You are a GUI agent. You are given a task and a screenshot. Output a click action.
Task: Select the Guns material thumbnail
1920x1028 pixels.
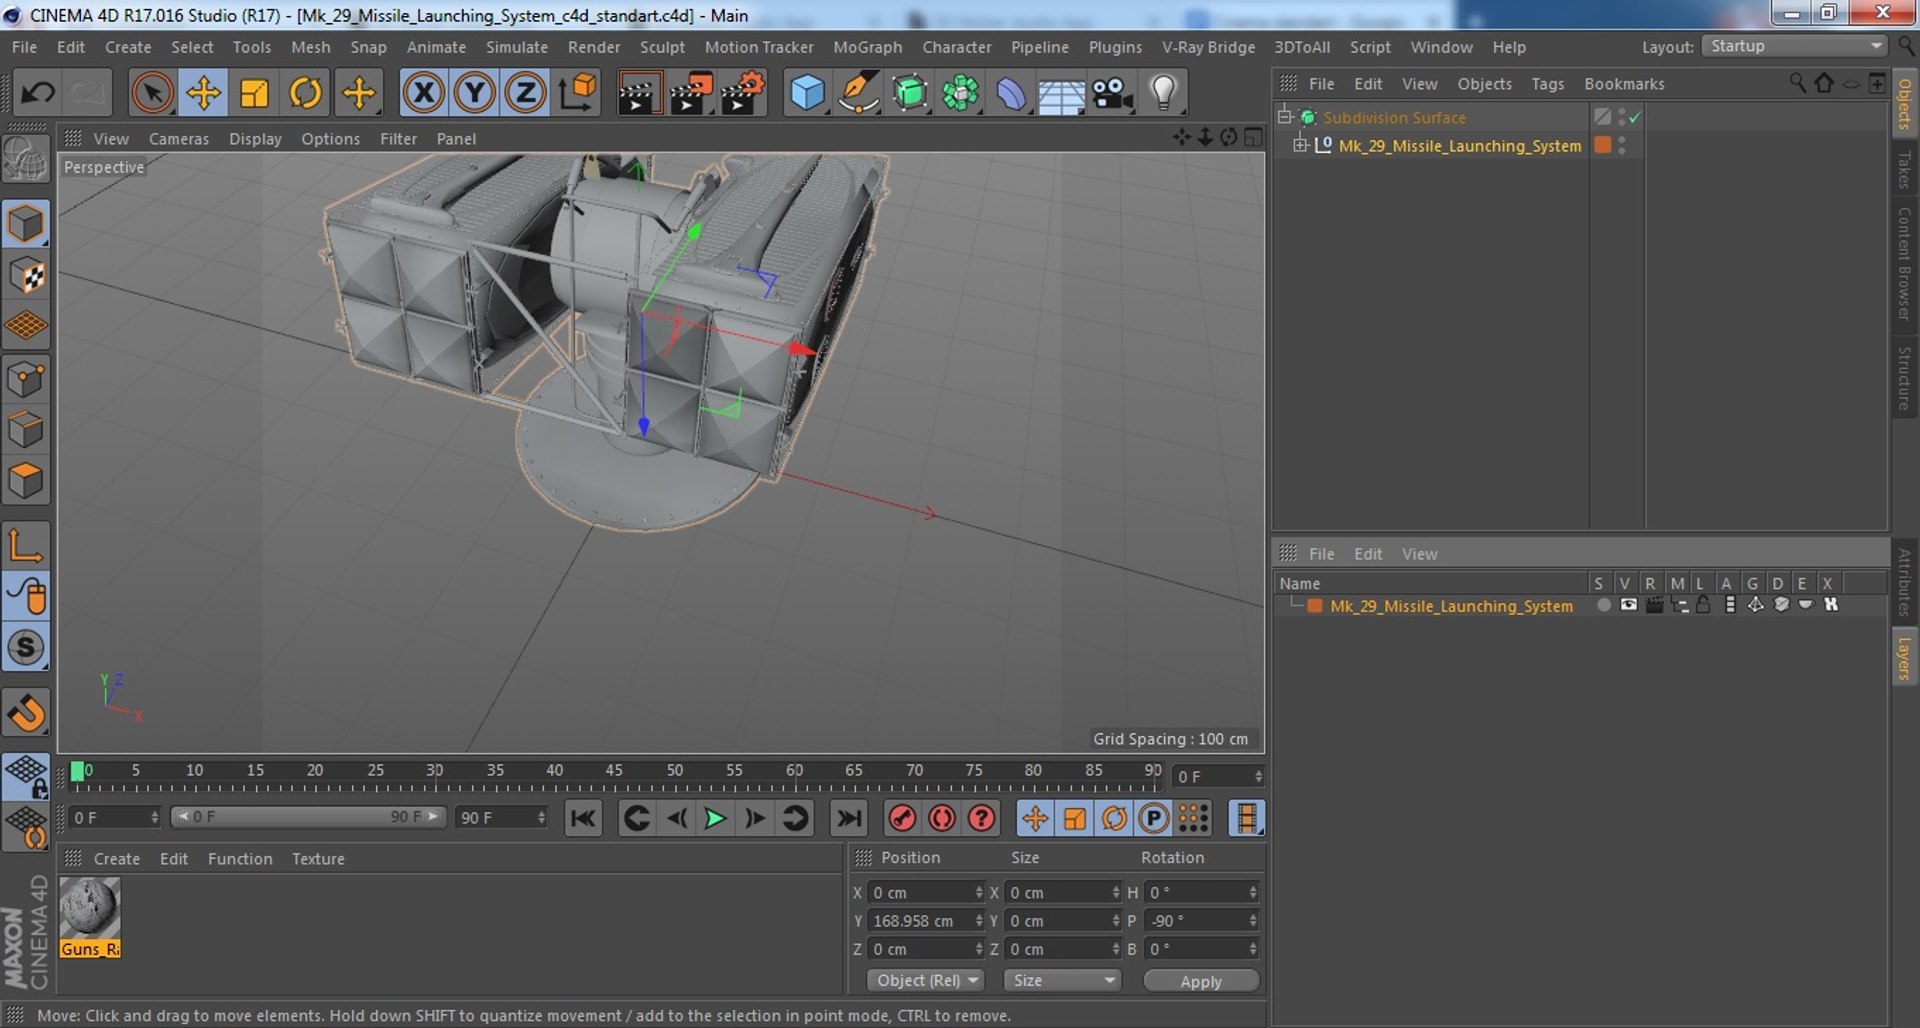(90, 909)
